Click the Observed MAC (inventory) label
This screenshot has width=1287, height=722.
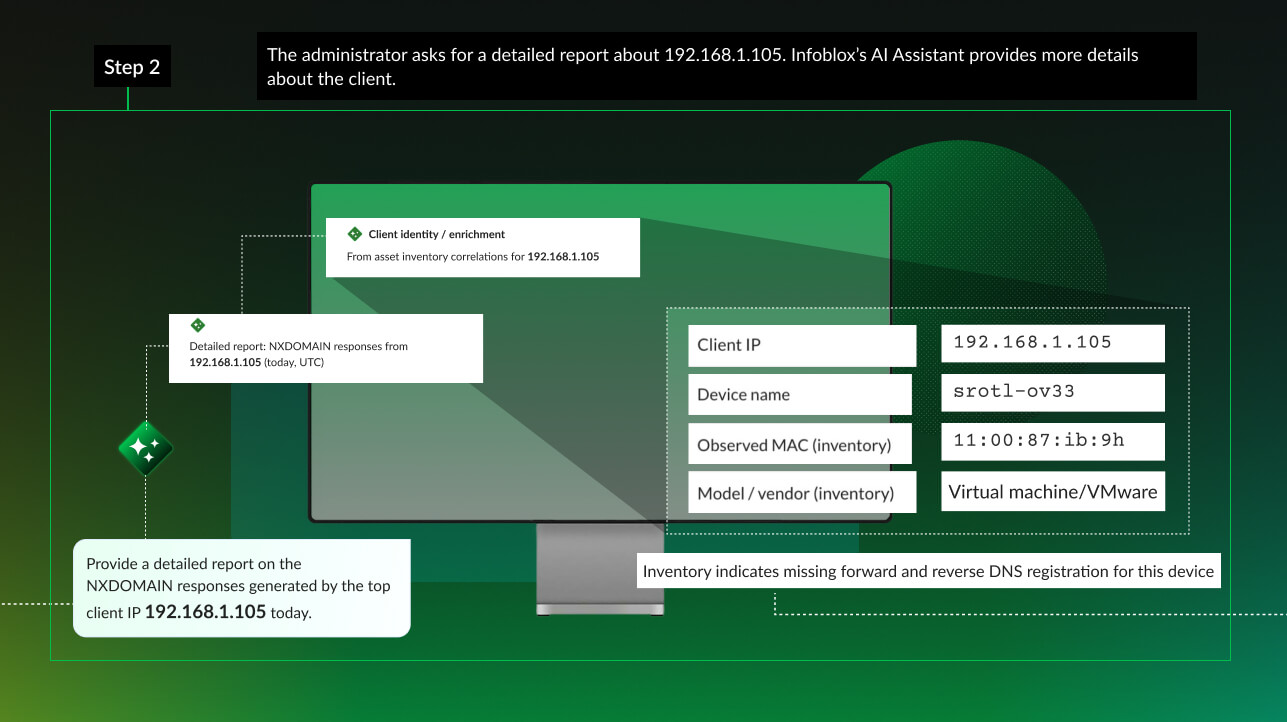point(800,444)
